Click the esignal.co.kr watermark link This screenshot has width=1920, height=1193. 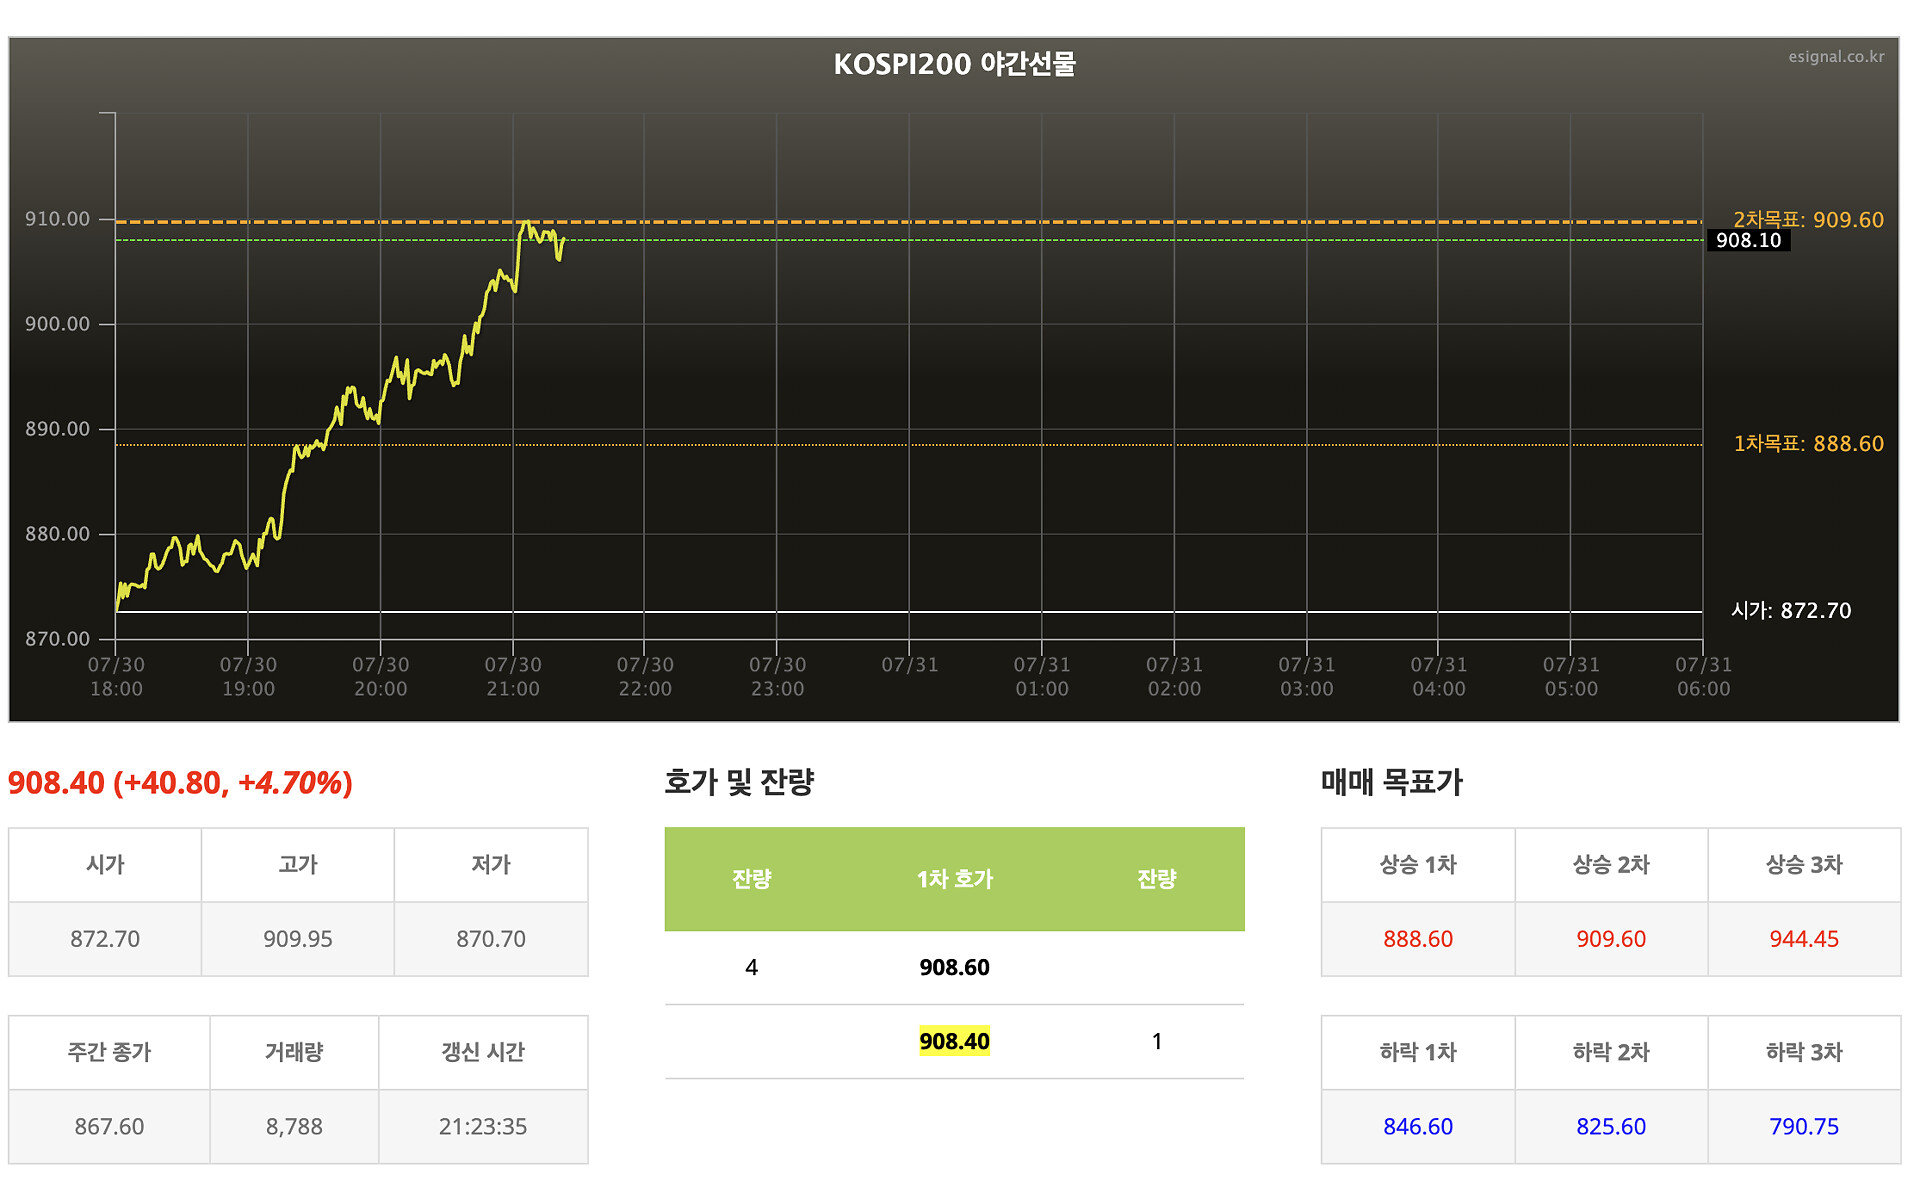1836,57
